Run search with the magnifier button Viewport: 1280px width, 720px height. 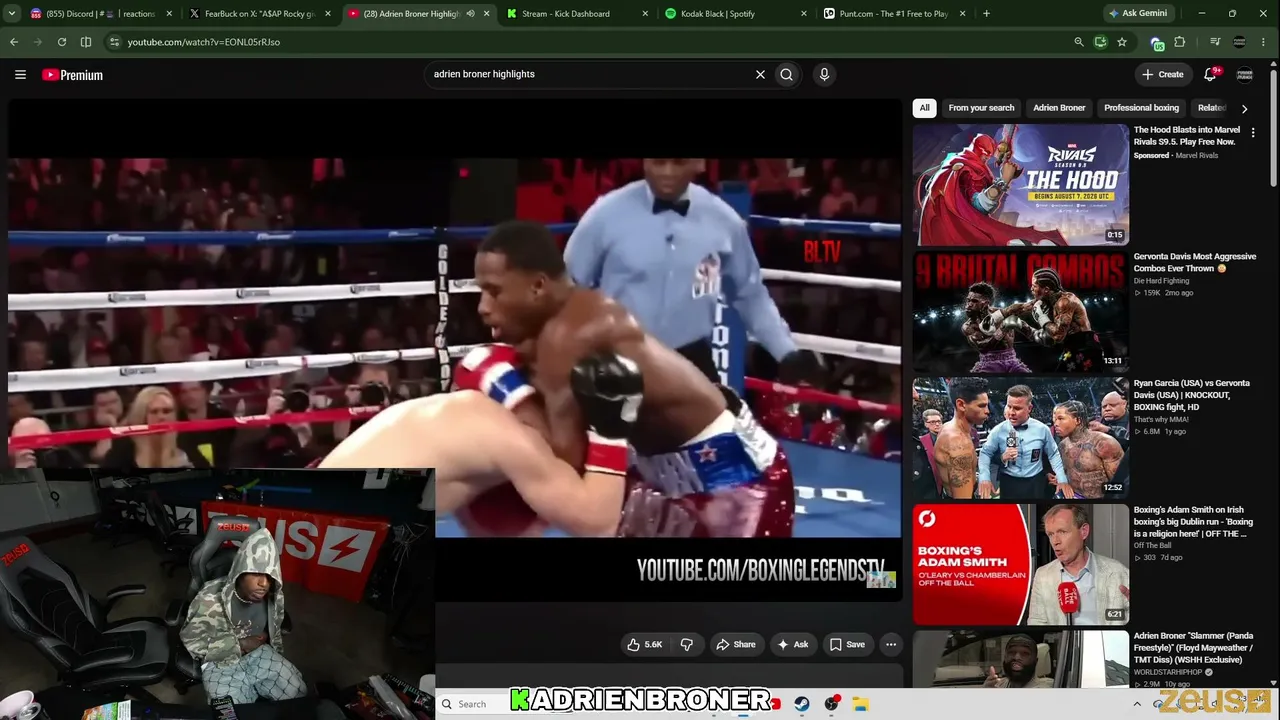[787, 74]
